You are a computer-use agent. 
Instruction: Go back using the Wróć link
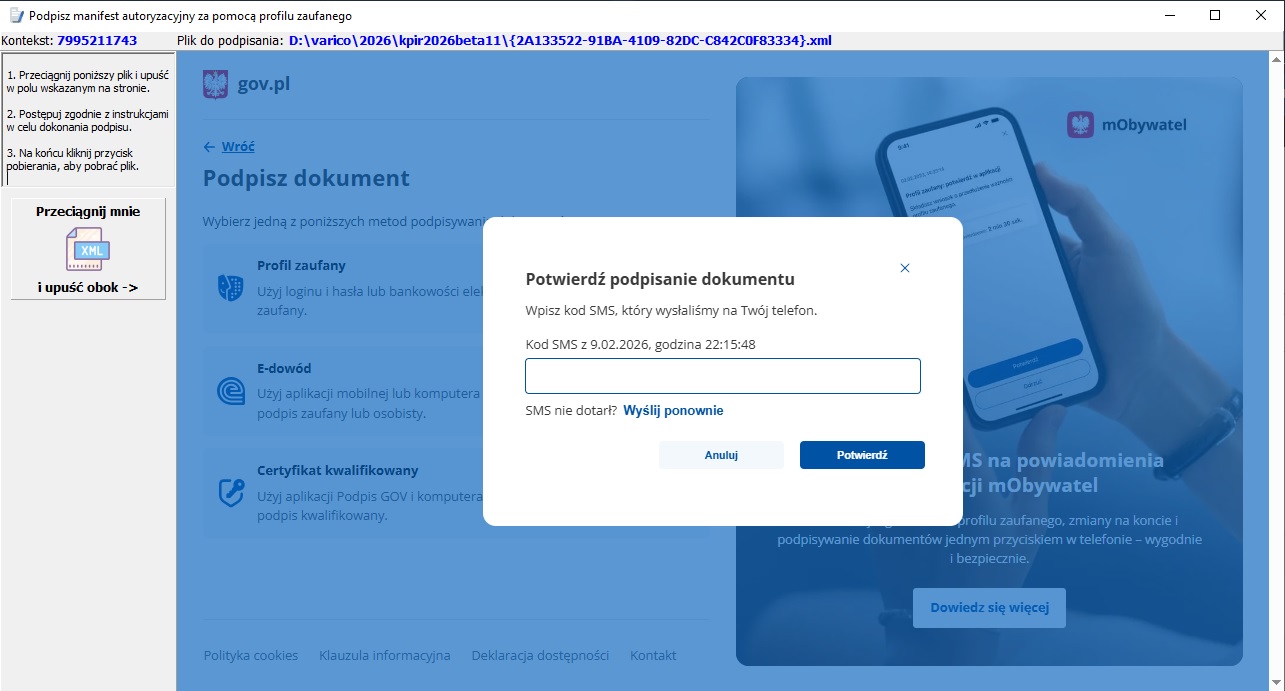[x=238, y=146]
